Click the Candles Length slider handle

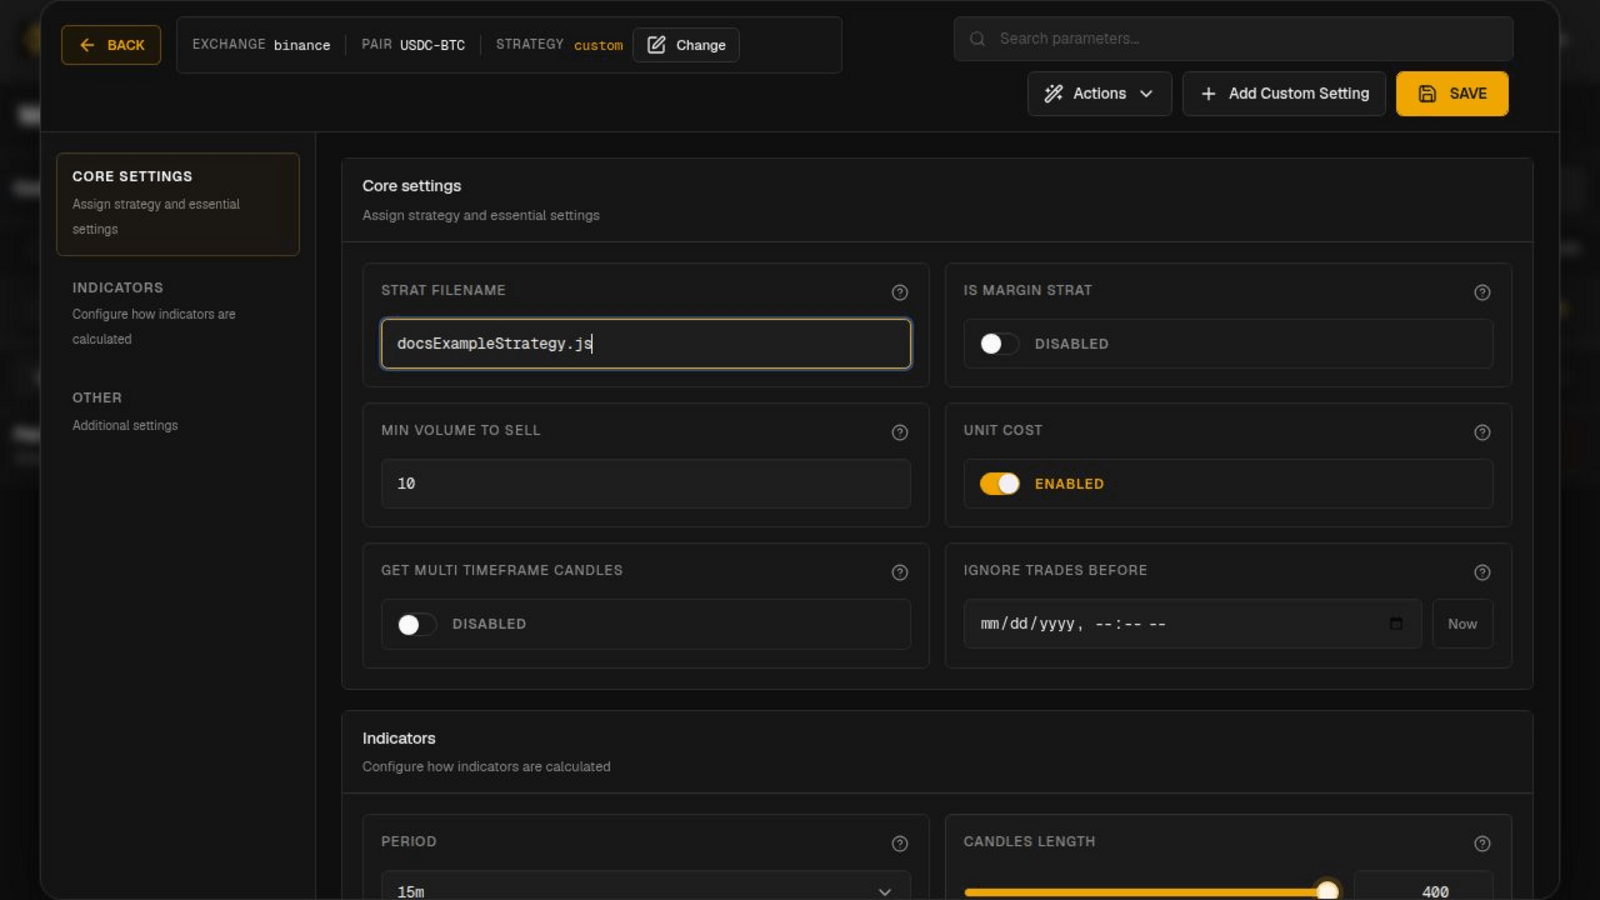[x=1327, y=890]
